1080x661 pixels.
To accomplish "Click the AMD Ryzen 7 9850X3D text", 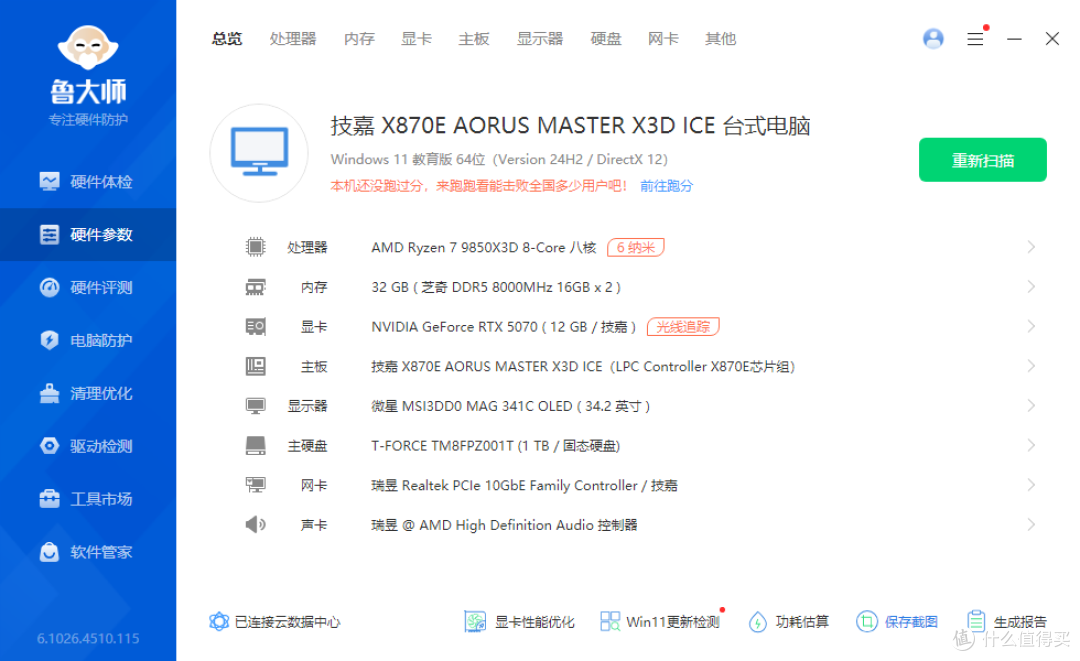I will 484,247.
